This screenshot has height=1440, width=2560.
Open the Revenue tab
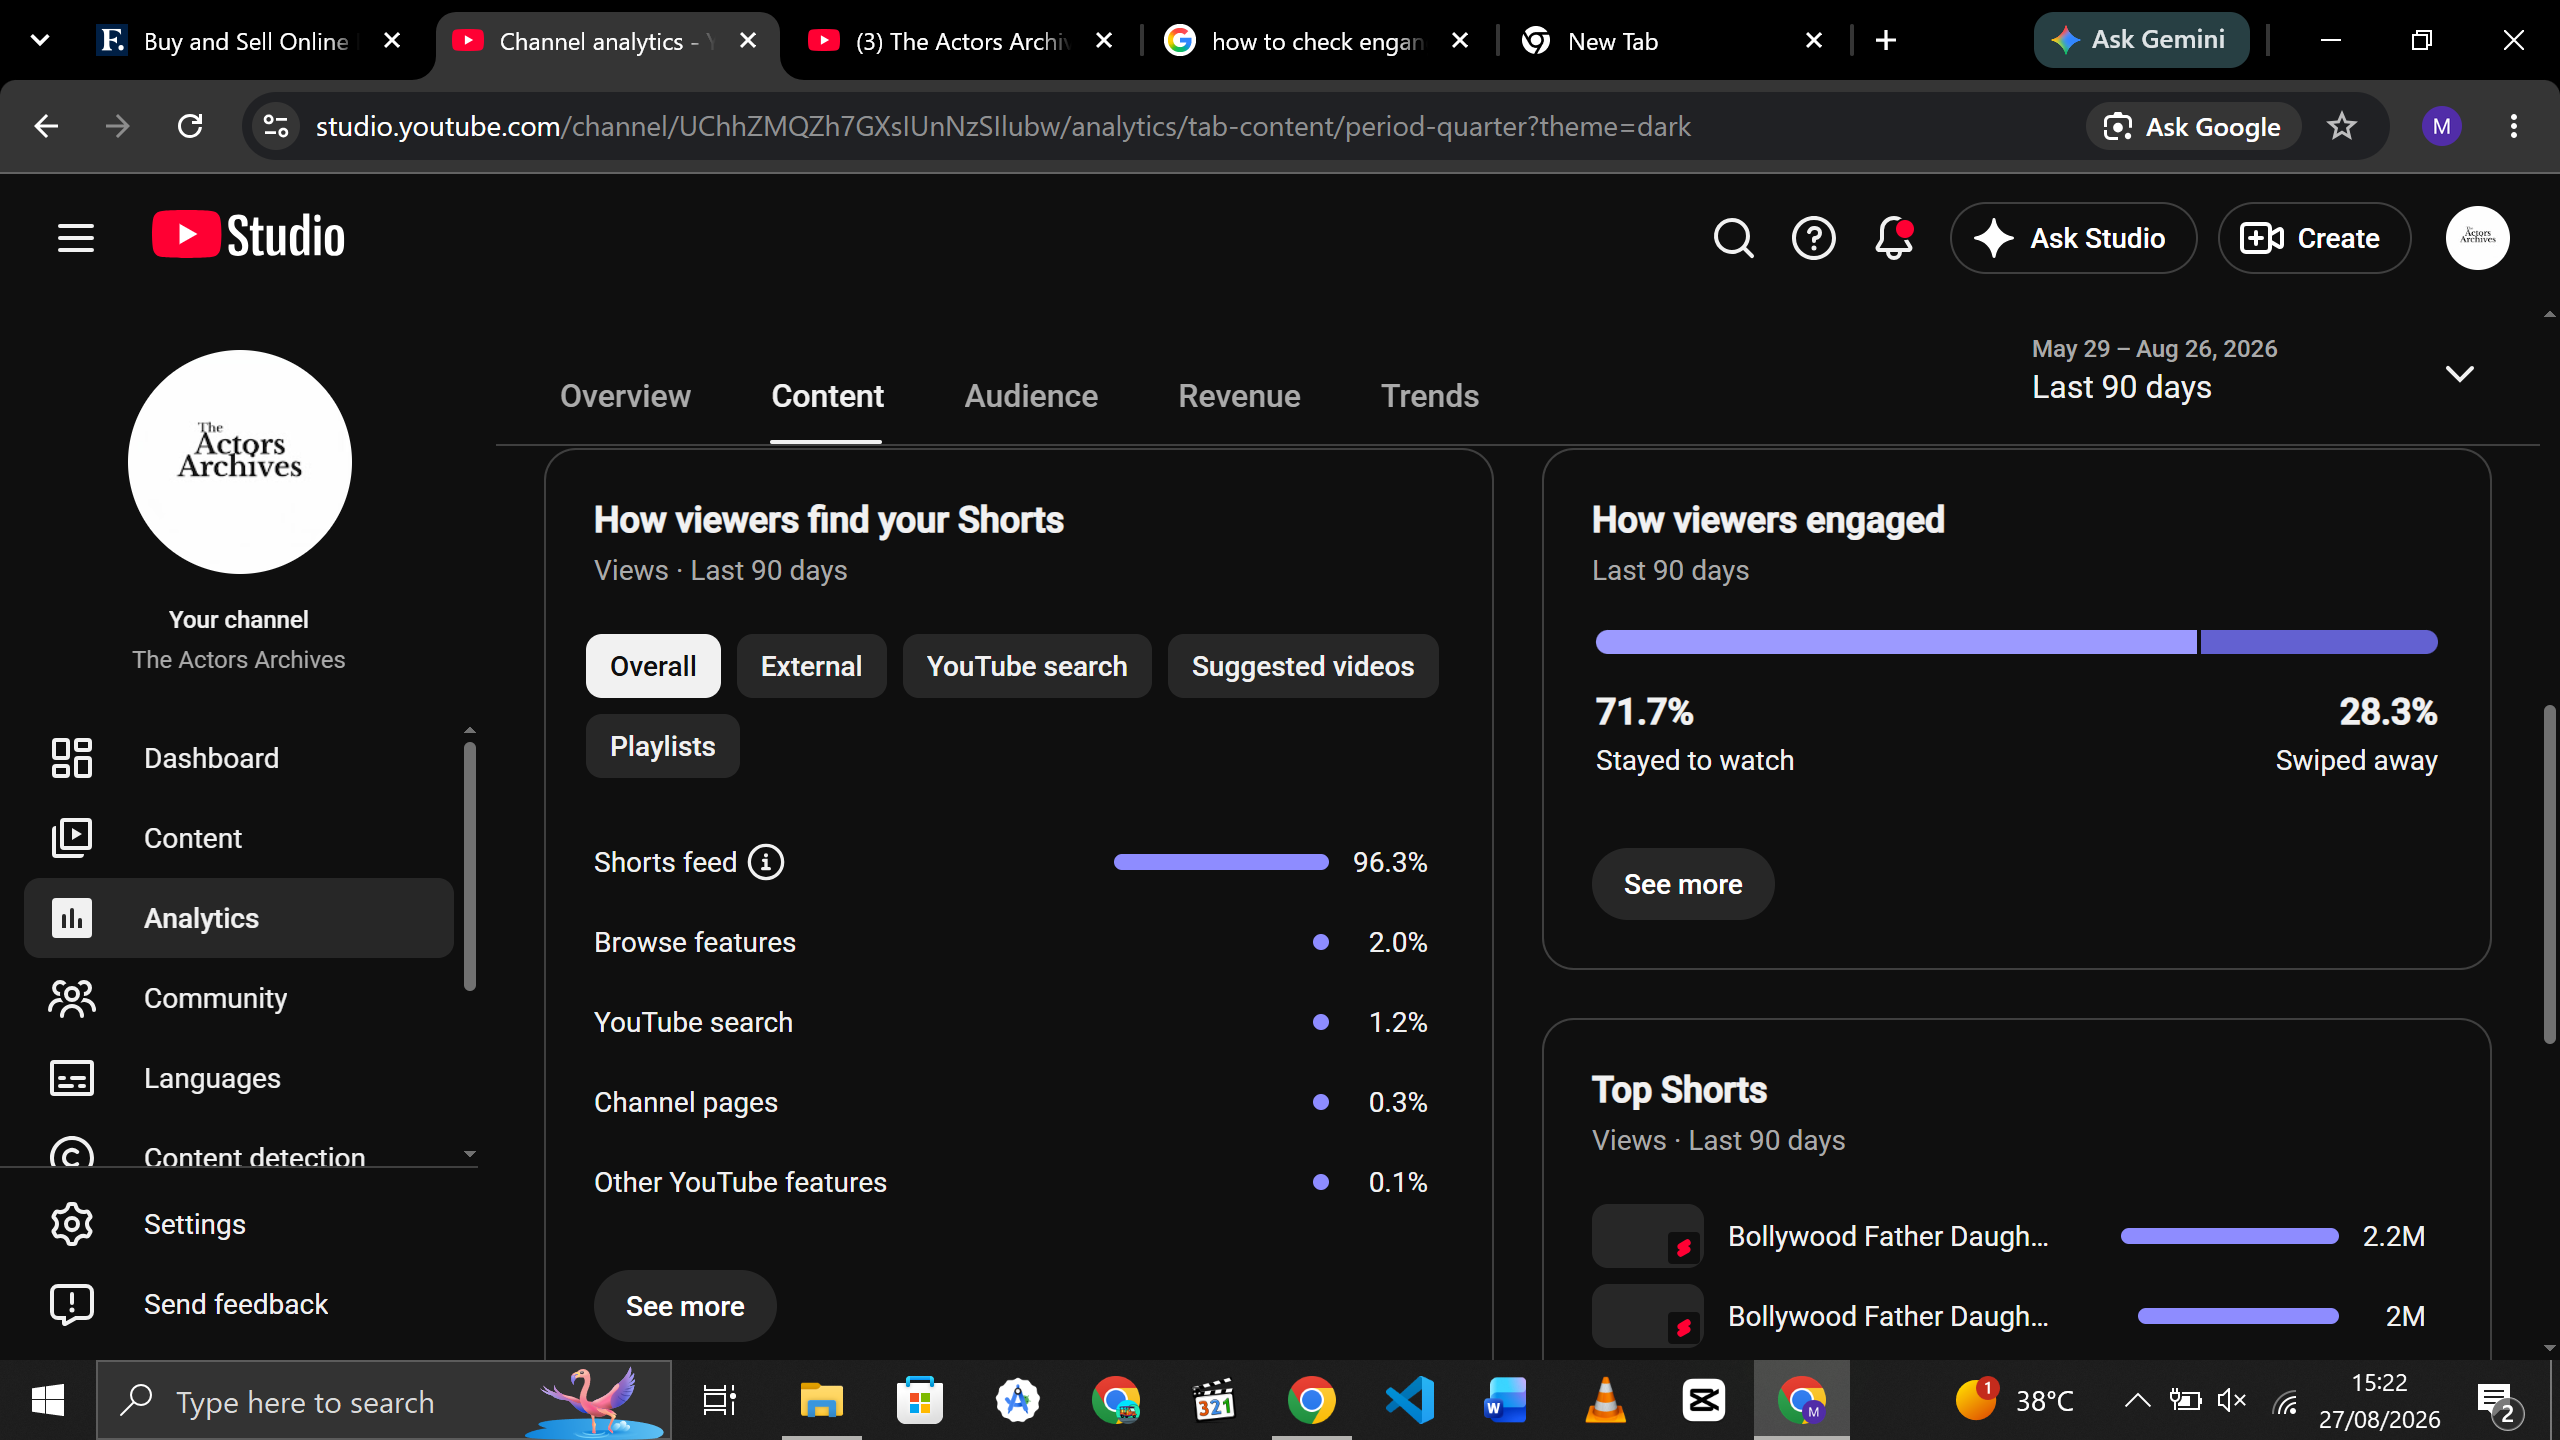coord(1239,396)
